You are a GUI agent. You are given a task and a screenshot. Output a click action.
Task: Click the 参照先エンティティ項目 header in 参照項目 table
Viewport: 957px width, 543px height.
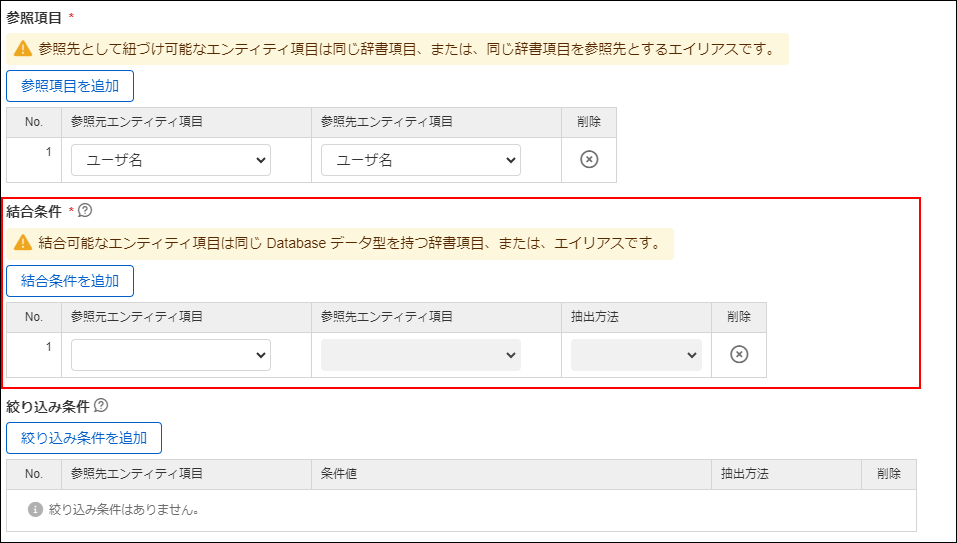click(x=387, y=121)
